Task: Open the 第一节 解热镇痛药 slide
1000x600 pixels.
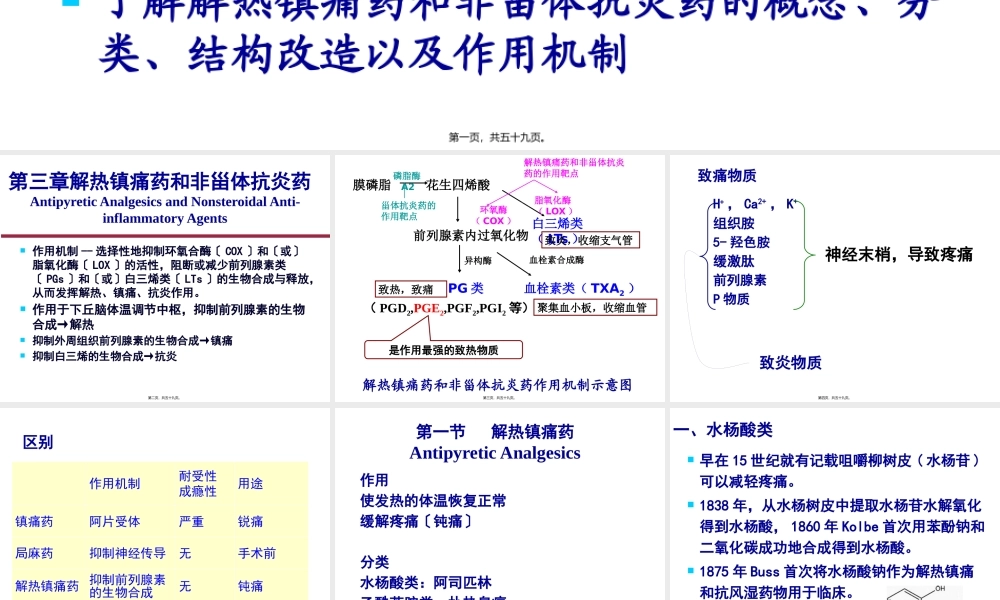Action: (499, 504)
